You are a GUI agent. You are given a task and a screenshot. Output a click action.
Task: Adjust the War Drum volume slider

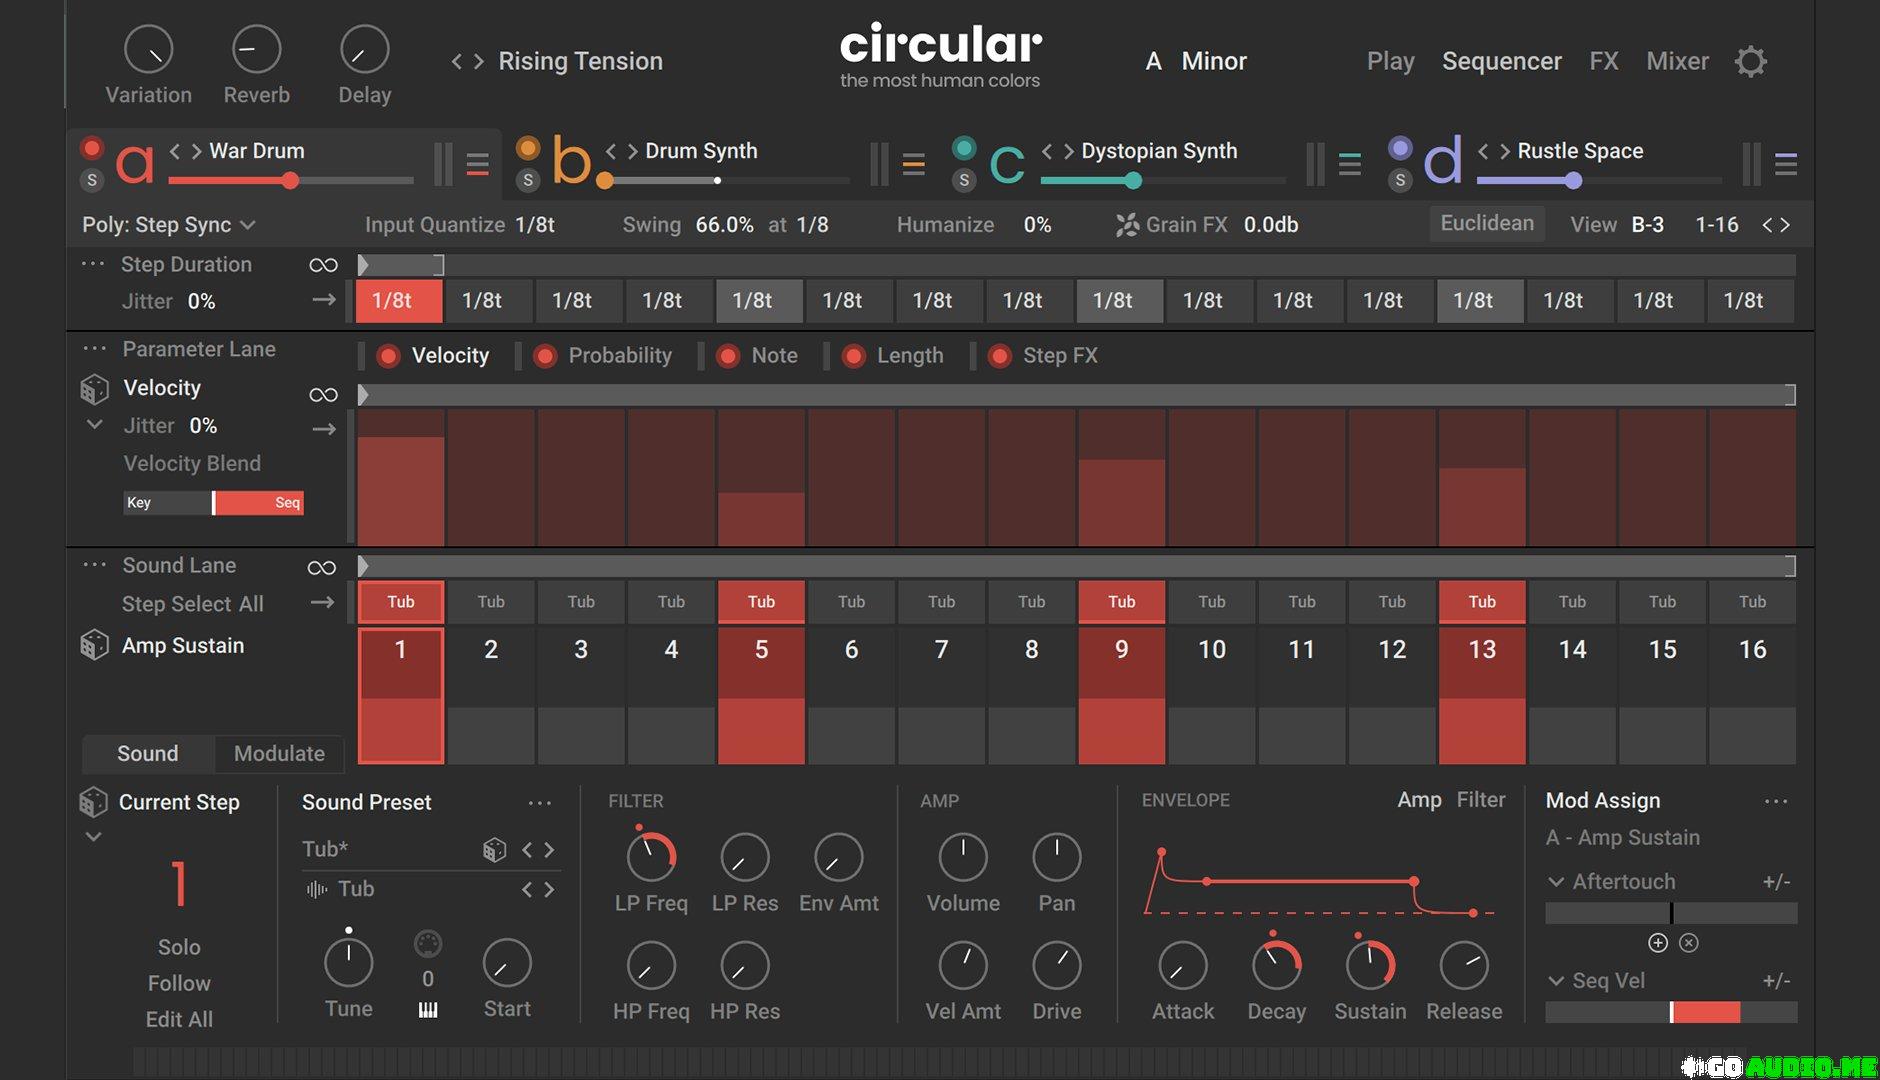(x=291, y=181)
